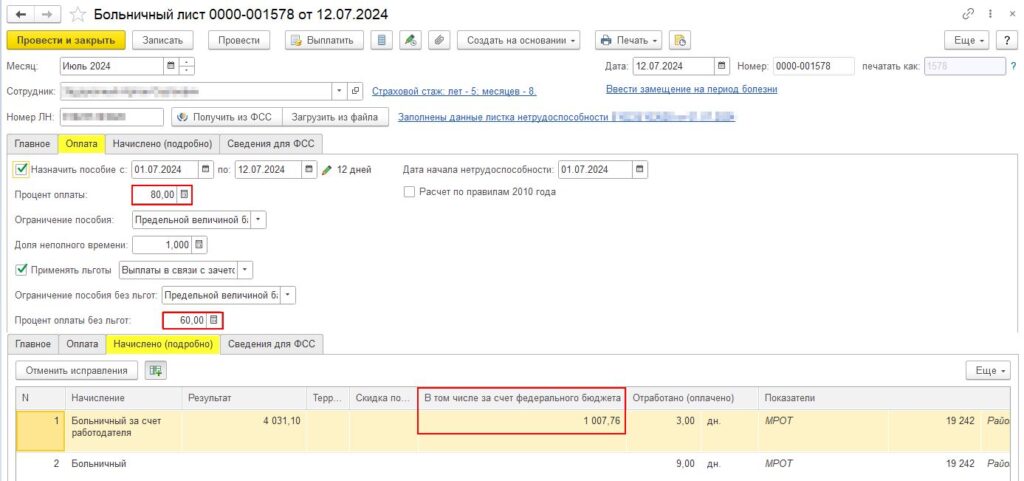Open the Печать dropdown
The height and width of the screenshot is (481, 1024).
coord(628,40)
